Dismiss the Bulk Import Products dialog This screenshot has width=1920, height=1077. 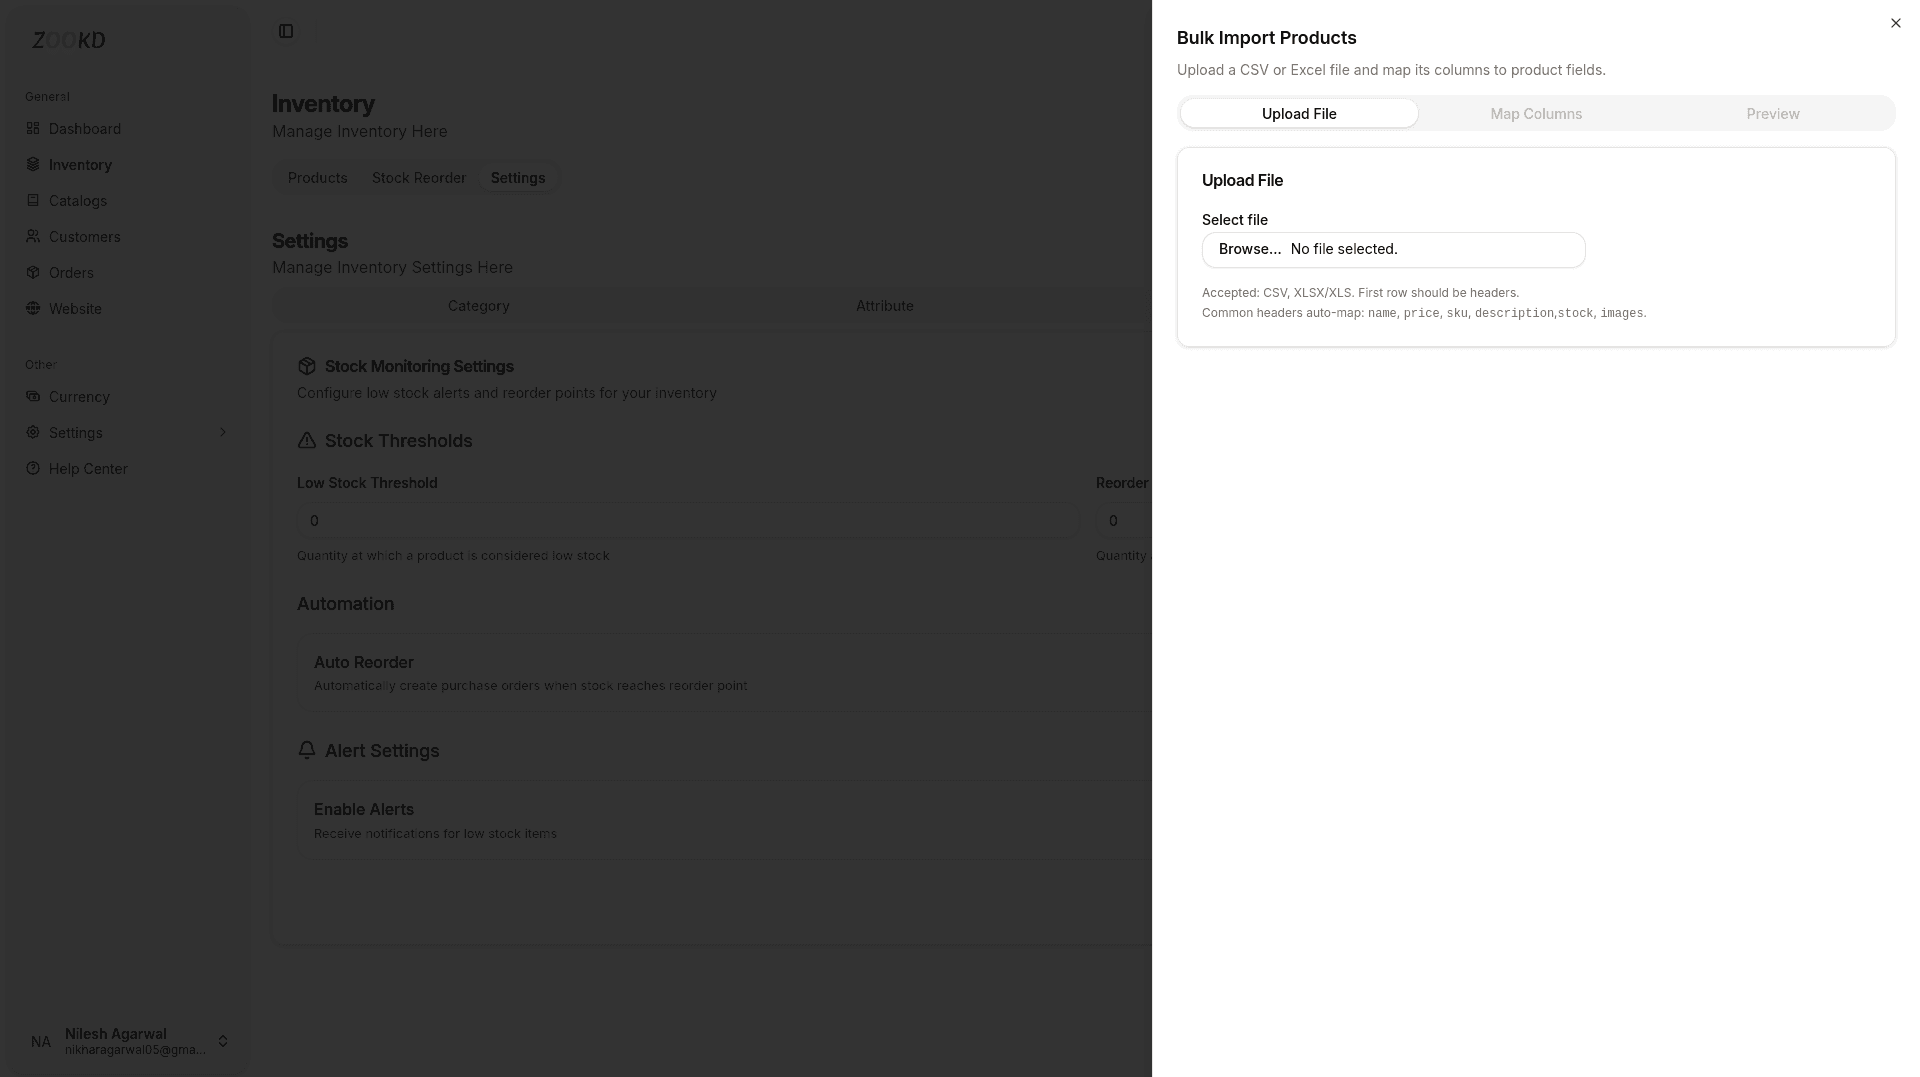click(1895, 23)
